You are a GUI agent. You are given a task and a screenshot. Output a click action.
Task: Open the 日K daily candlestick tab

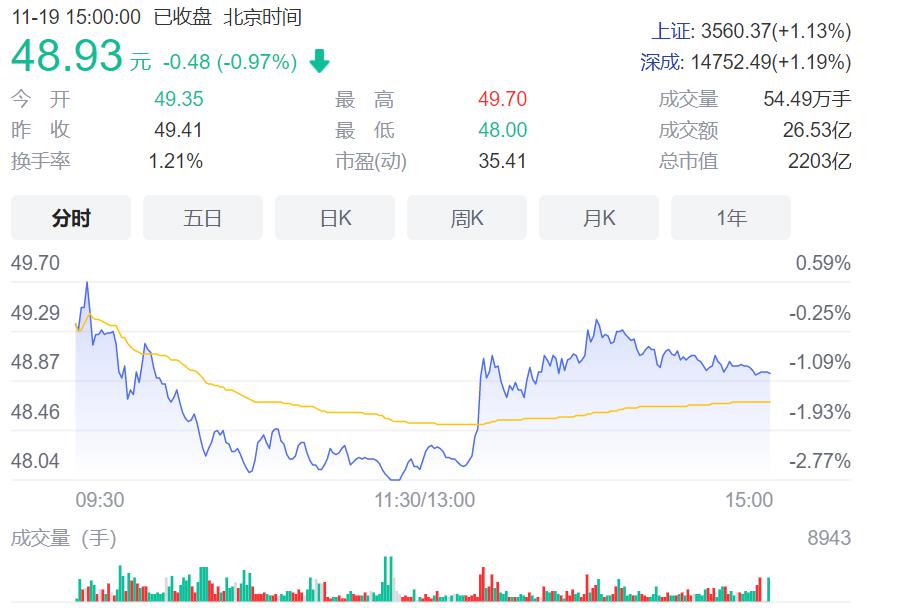coord(335,218)
